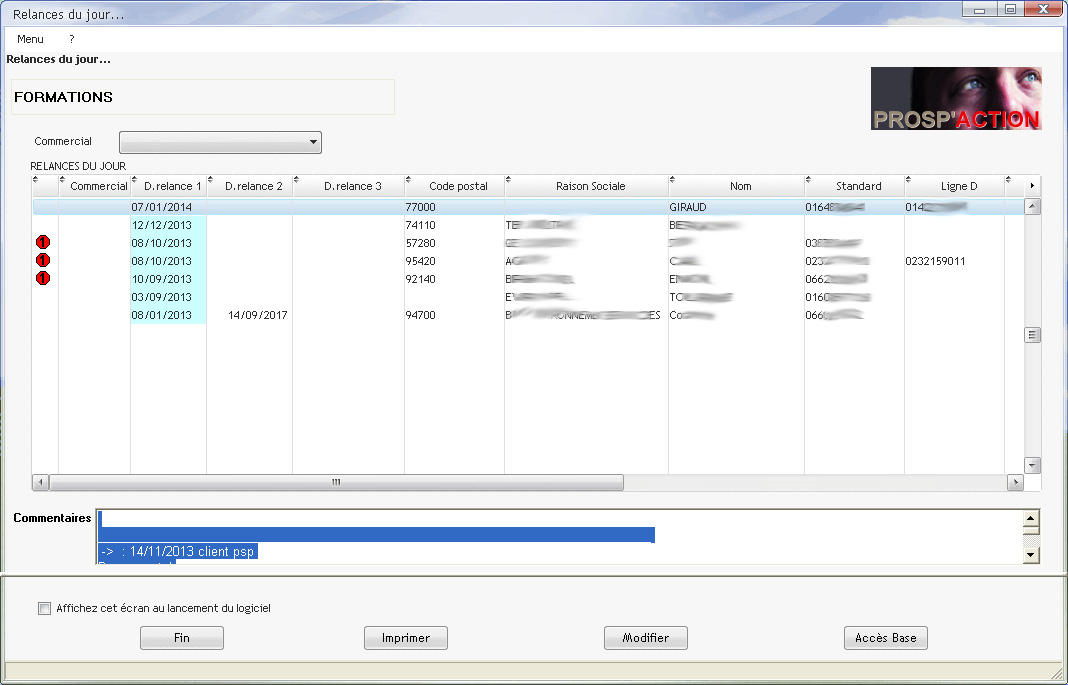Image resolution: width=1068 pixels, height=685 pixels.
Task: Click the table's horizontal scrollbar thumb
Action: 336,482
